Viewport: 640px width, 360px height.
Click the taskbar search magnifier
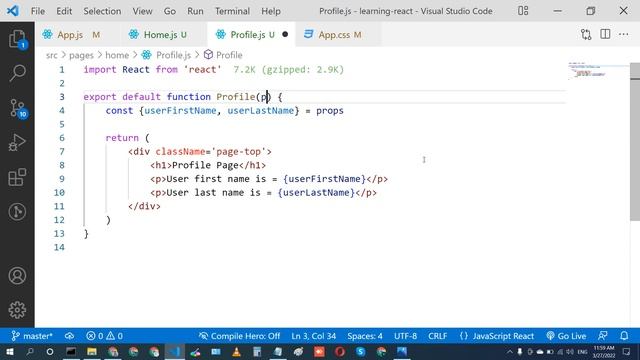point(30,351)
